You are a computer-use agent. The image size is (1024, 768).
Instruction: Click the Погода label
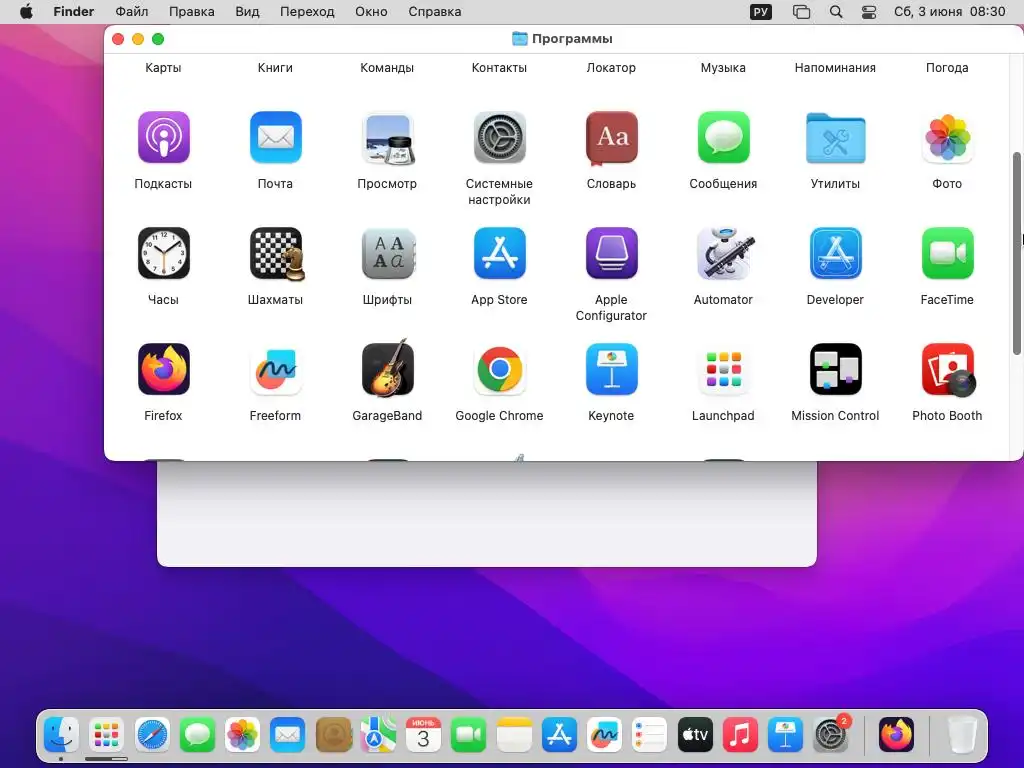[947, 68]
